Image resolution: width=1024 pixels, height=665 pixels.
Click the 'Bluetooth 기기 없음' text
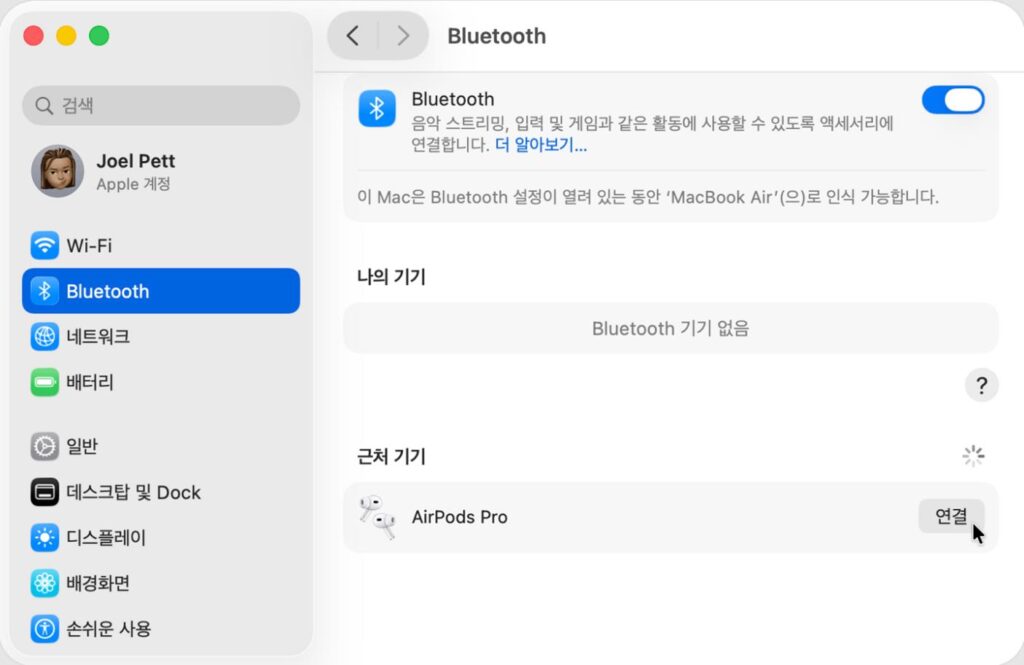(x=670, y=328)
